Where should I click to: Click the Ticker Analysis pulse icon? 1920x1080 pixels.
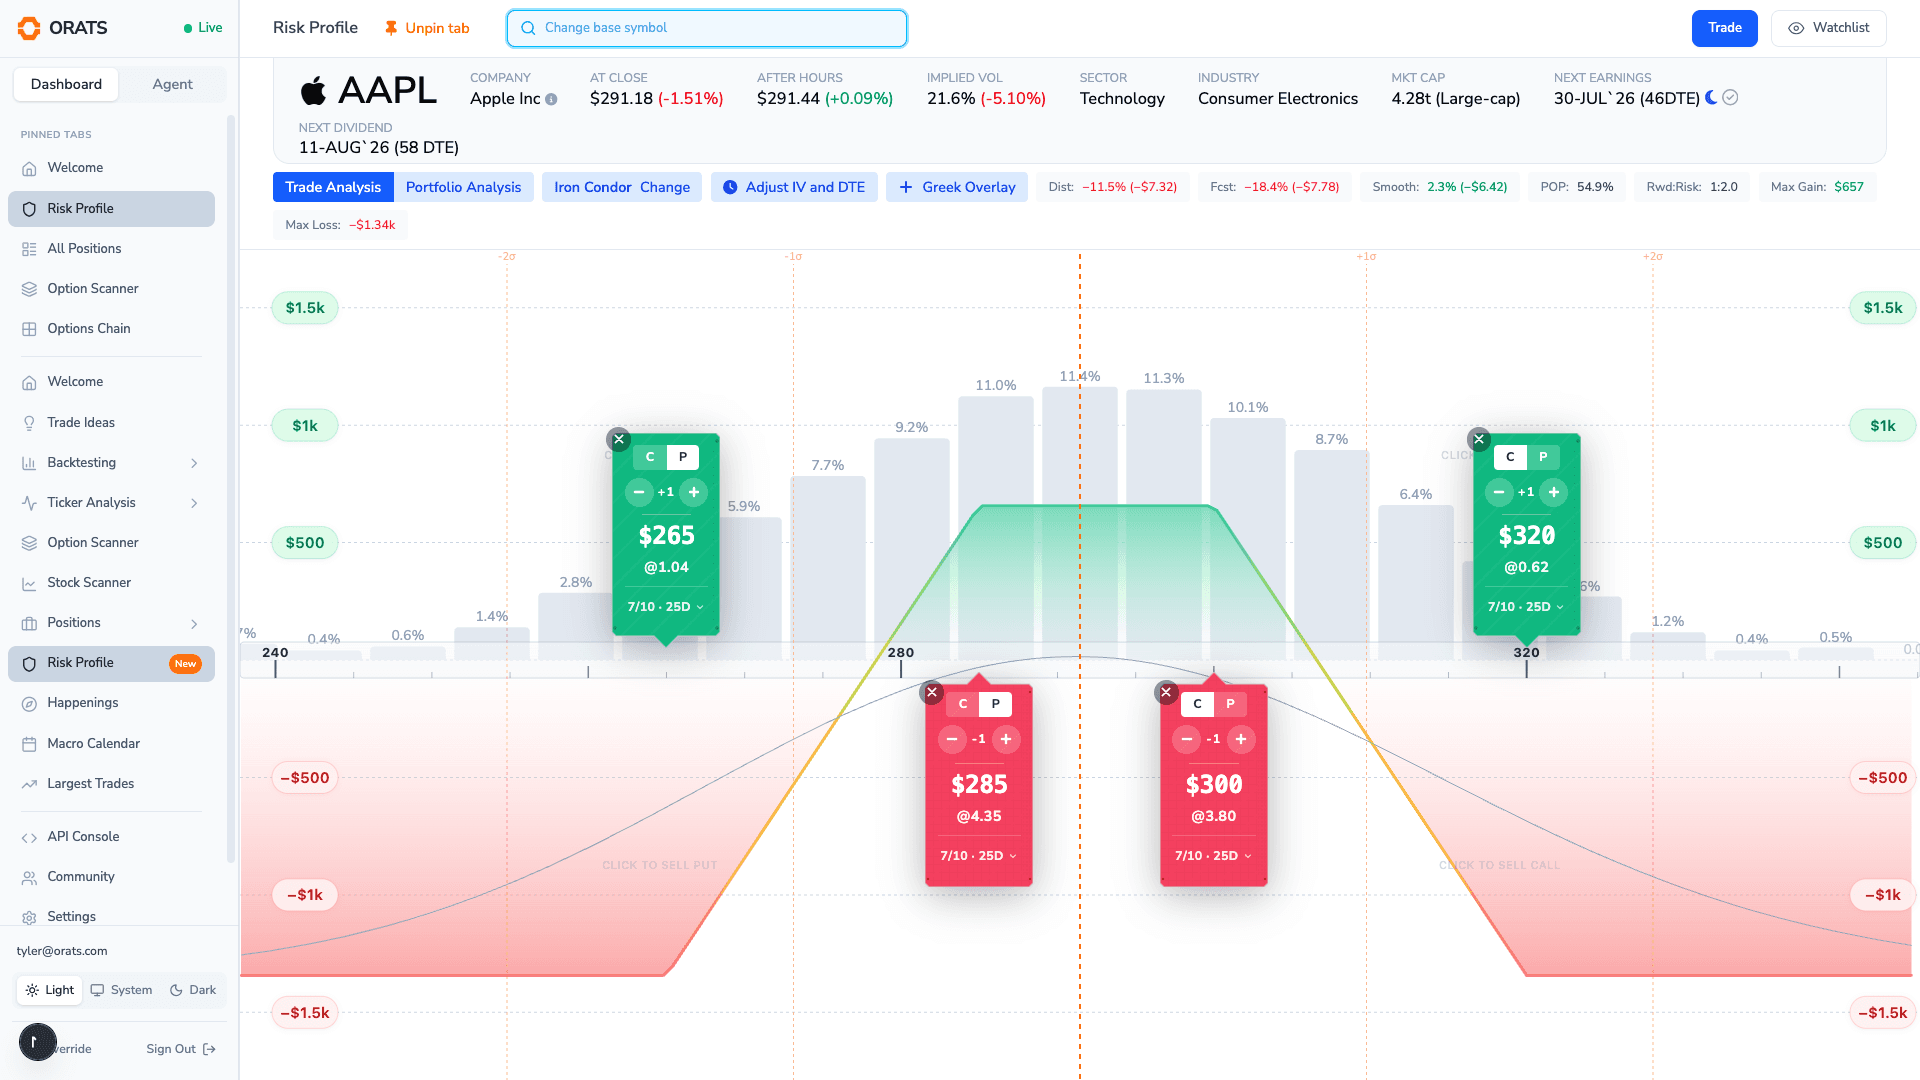29,503
